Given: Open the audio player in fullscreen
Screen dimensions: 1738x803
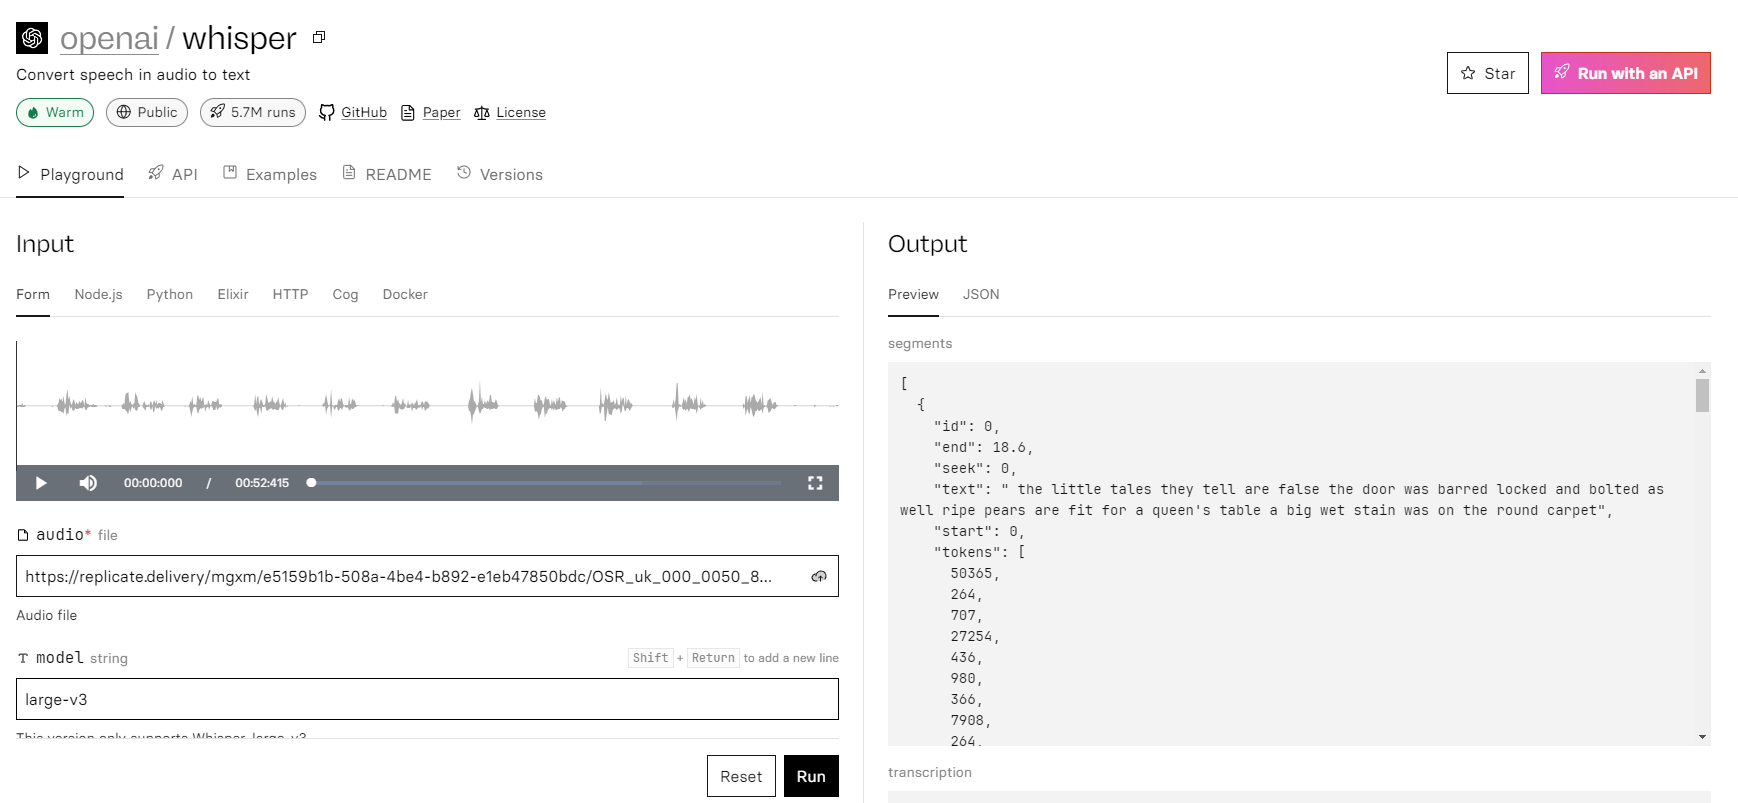Looking at the screenshot, I should point(815,483).
